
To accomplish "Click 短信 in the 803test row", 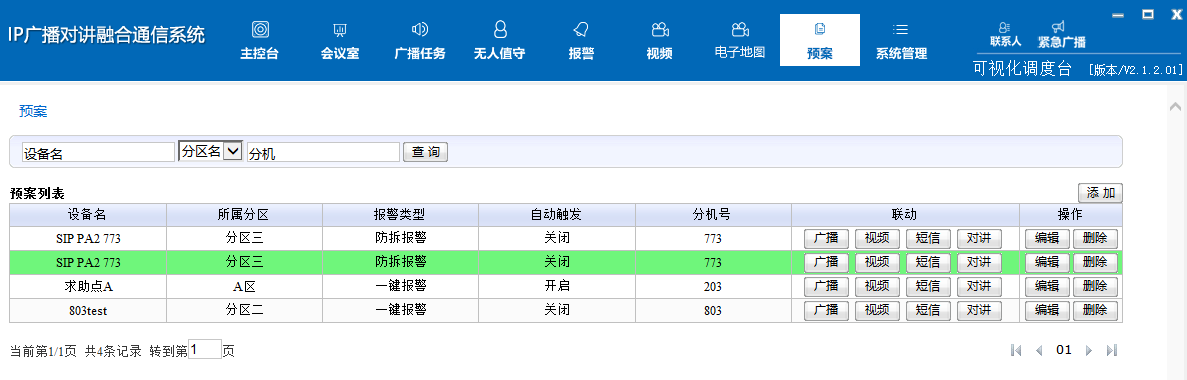I will click(928, 310).
